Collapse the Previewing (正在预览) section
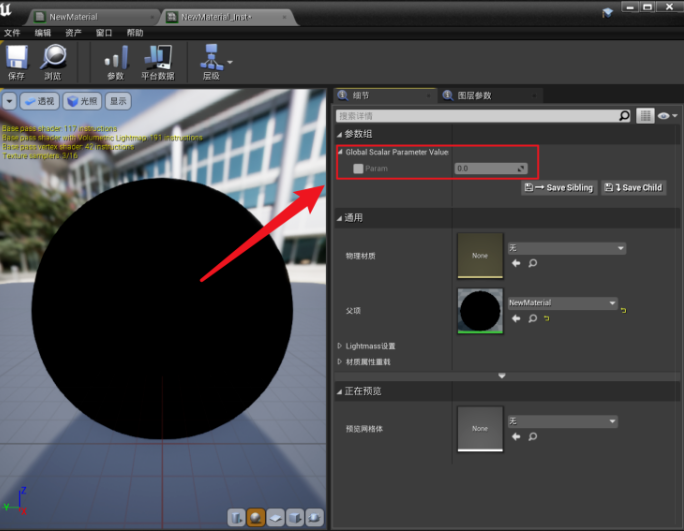This screenshot has height=531, width=684. coord(339,391)
